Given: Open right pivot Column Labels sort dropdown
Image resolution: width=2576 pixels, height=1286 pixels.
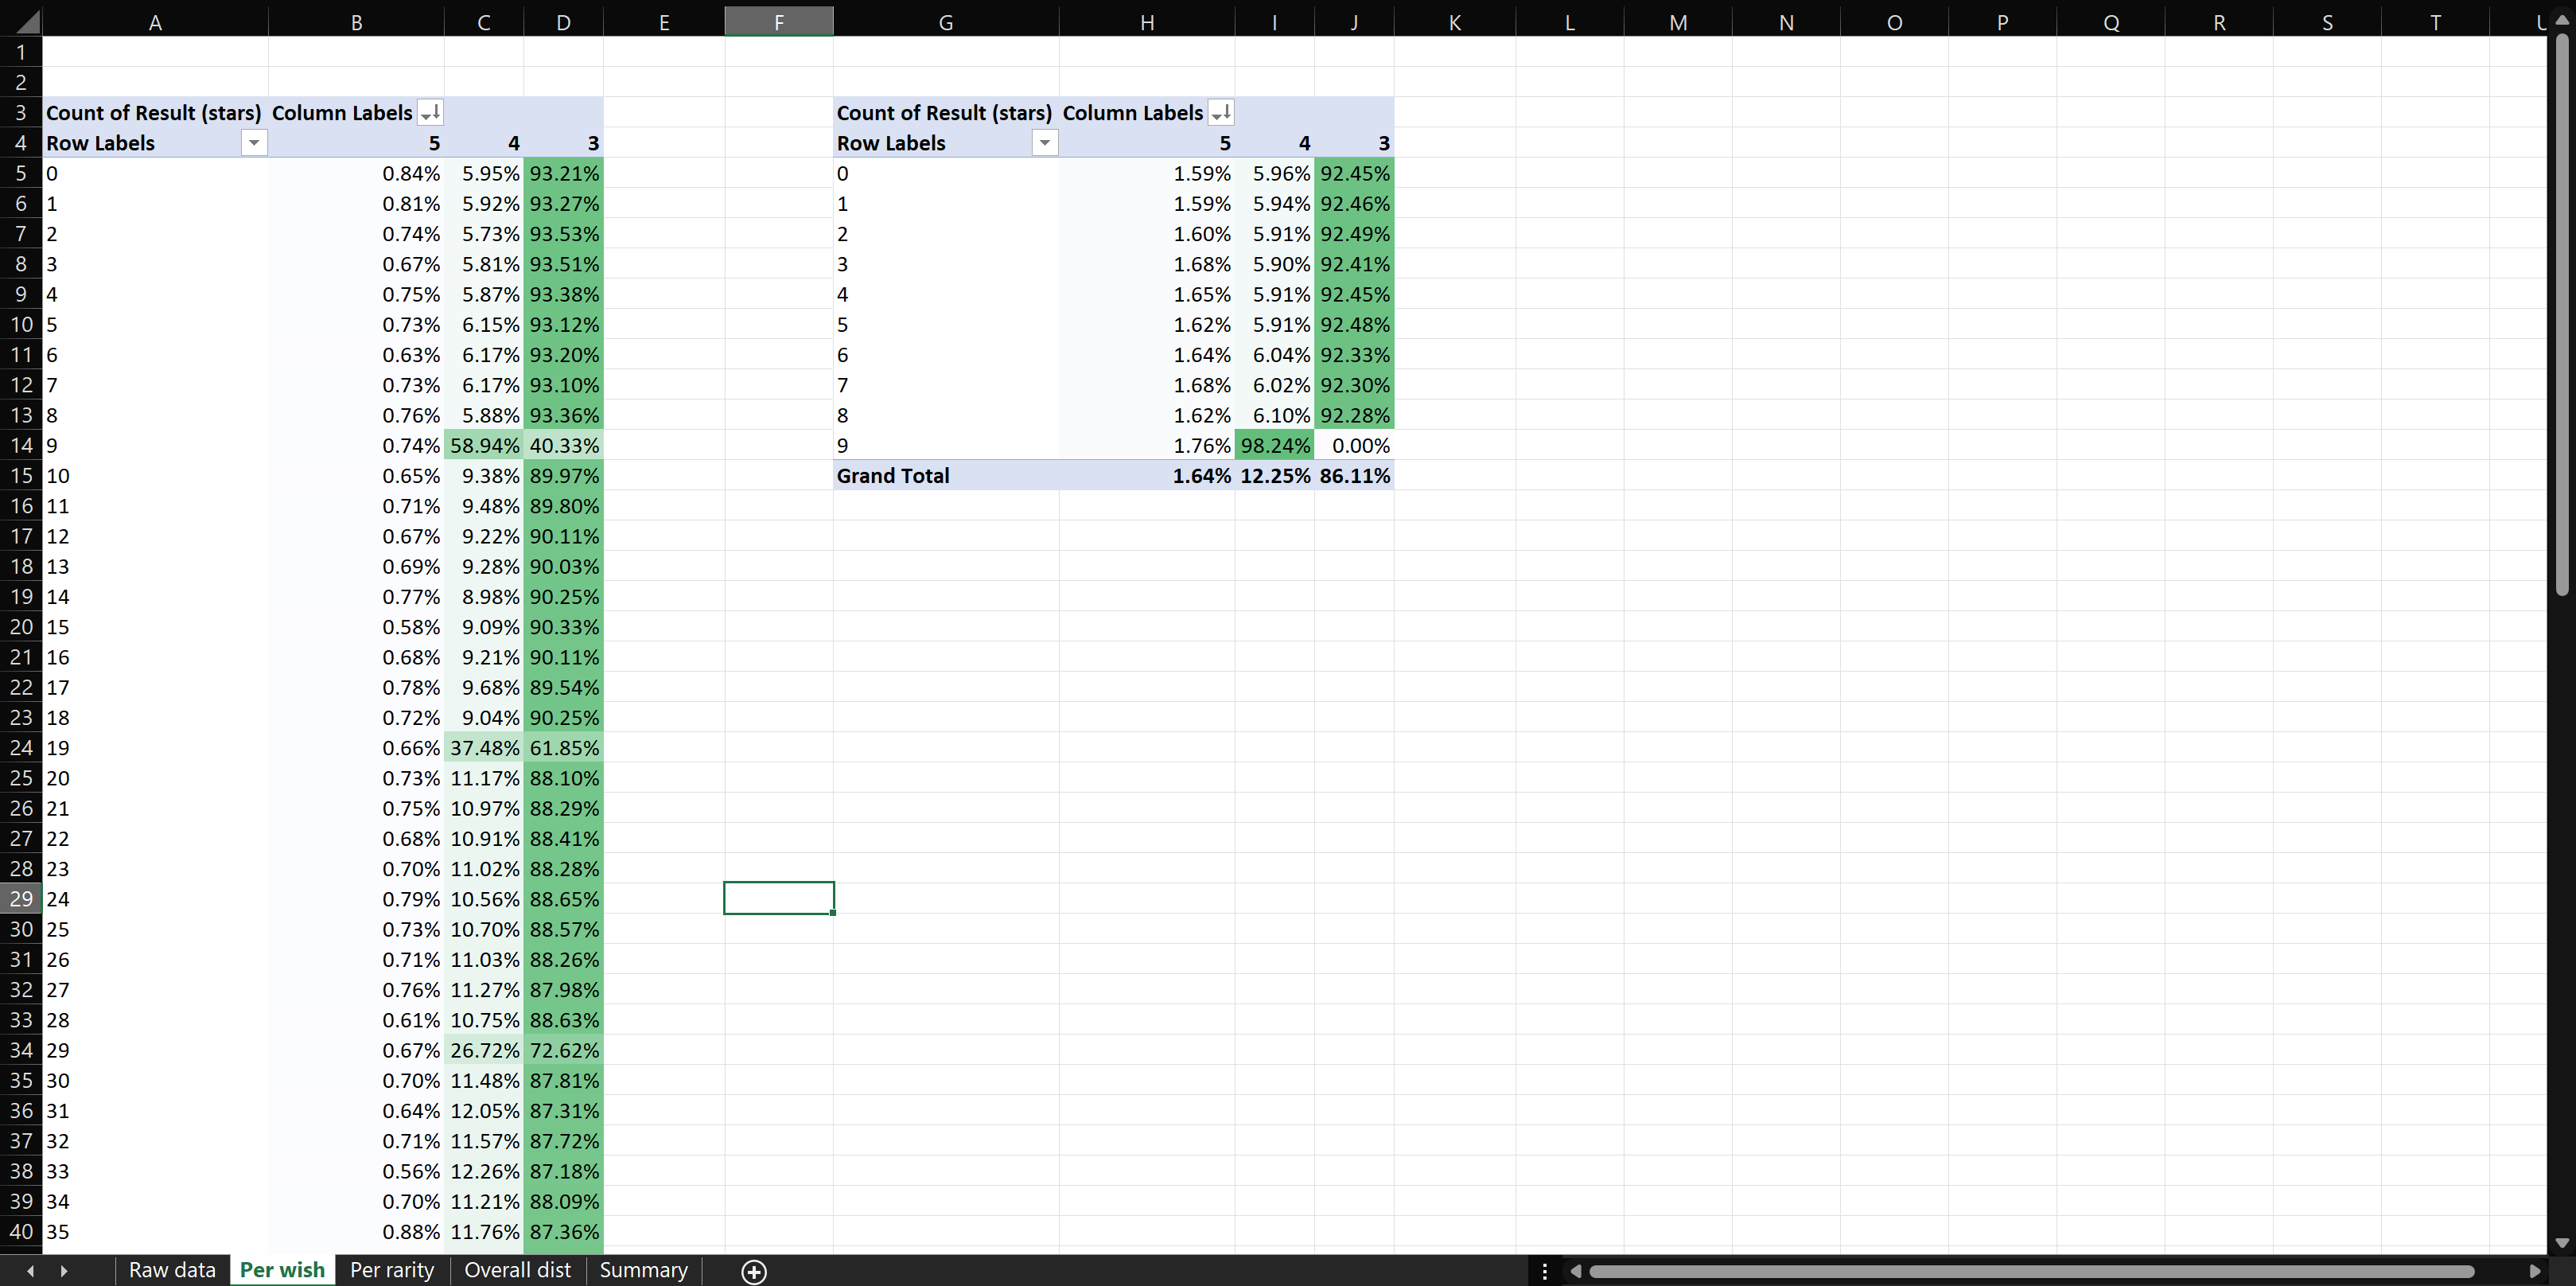Looking at the screenshot, I should [x=1221, y=113].
